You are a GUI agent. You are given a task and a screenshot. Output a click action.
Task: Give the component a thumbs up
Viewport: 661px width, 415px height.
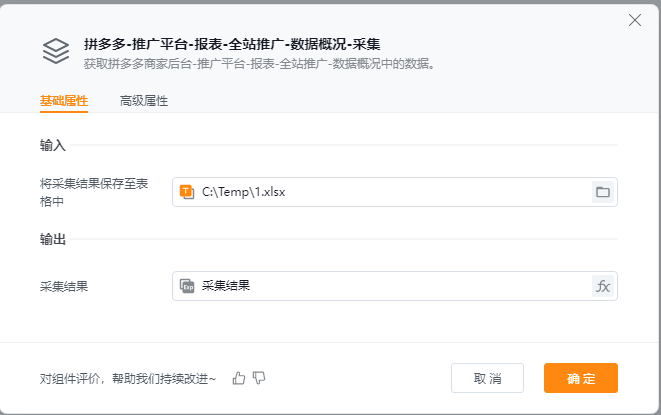pyautogui.click(x=239, y=378)
